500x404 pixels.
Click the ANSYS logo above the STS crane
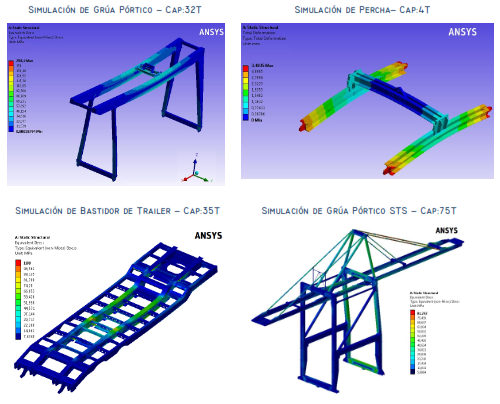point(447,231)
